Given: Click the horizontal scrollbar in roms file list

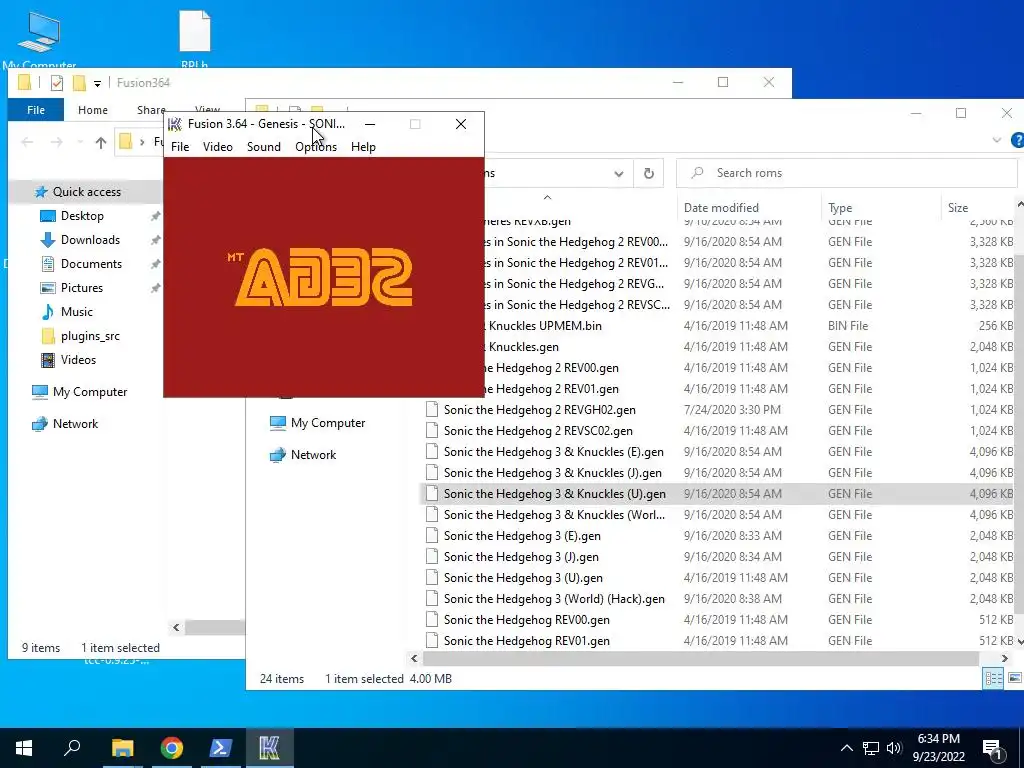Looking at the screenshot, I should tap(701, 658).
